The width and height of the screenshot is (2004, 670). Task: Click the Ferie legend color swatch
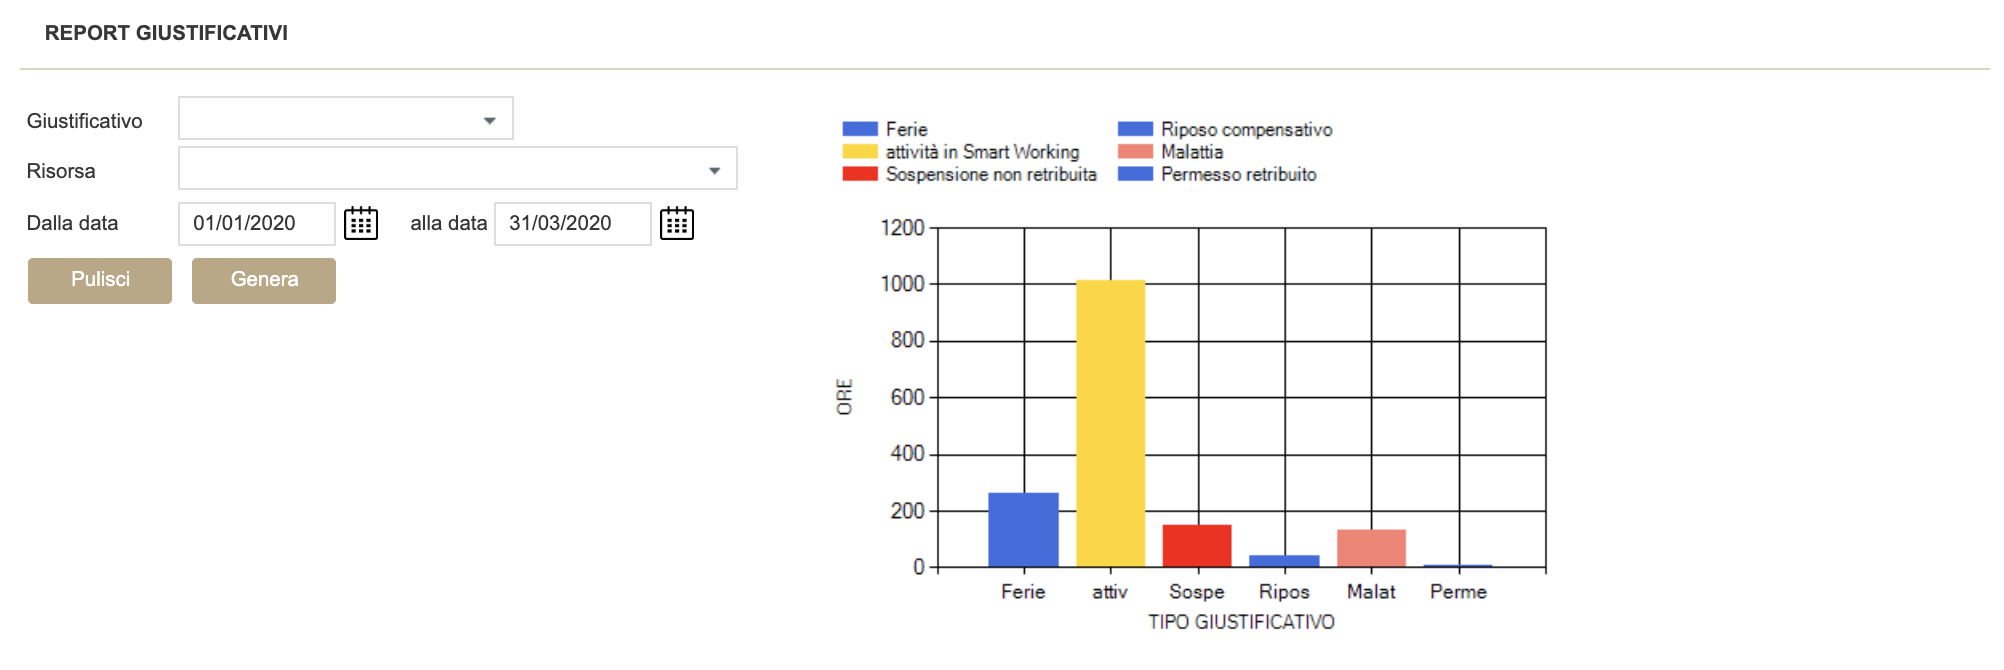(x=859, y=129)
